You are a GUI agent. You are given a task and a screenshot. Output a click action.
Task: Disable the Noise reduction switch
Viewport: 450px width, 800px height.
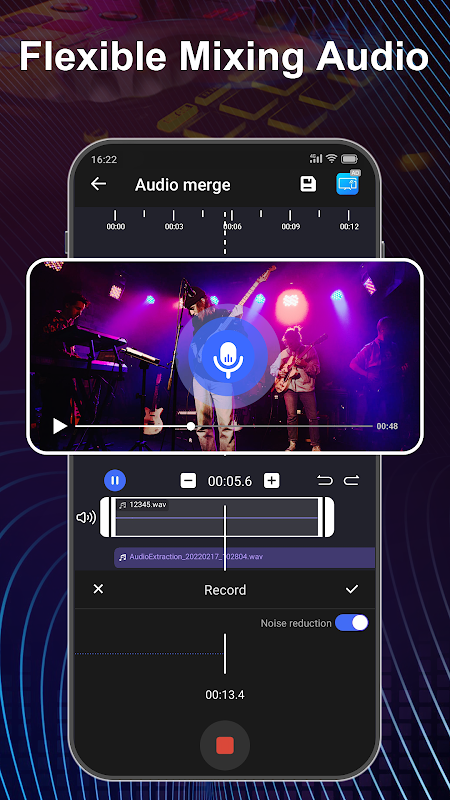coord(352,623)
